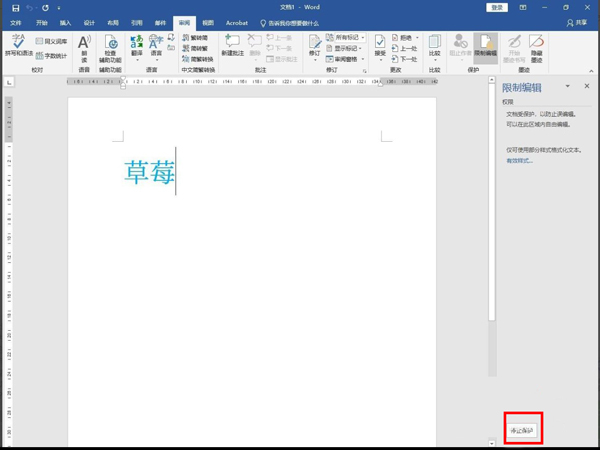Run 检查辅助功能 accessibility checker
The width and height of the screenshot is (600, 450).
tap(110, 46)
